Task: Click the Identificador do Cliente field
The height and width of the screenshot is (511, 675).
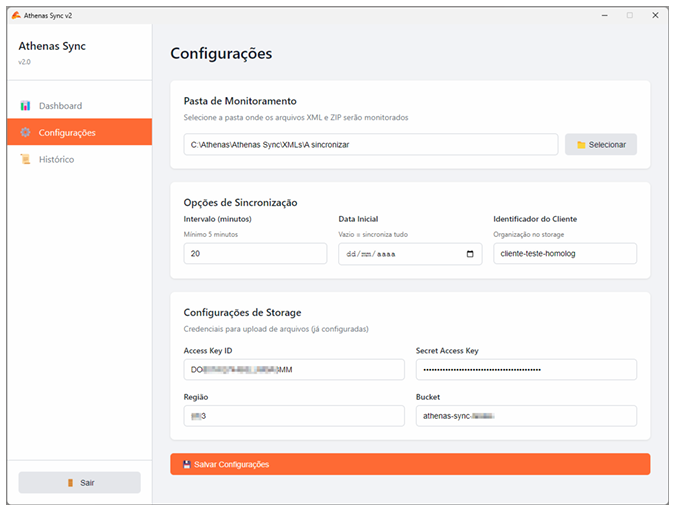Action: 564,254
